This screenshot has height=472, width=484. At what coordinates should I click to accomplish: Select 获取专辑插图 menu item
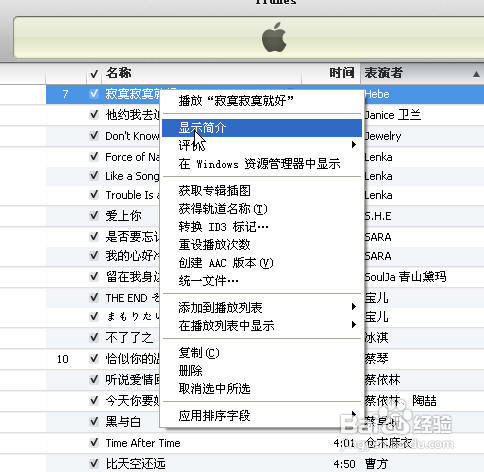tap(262, 191)
